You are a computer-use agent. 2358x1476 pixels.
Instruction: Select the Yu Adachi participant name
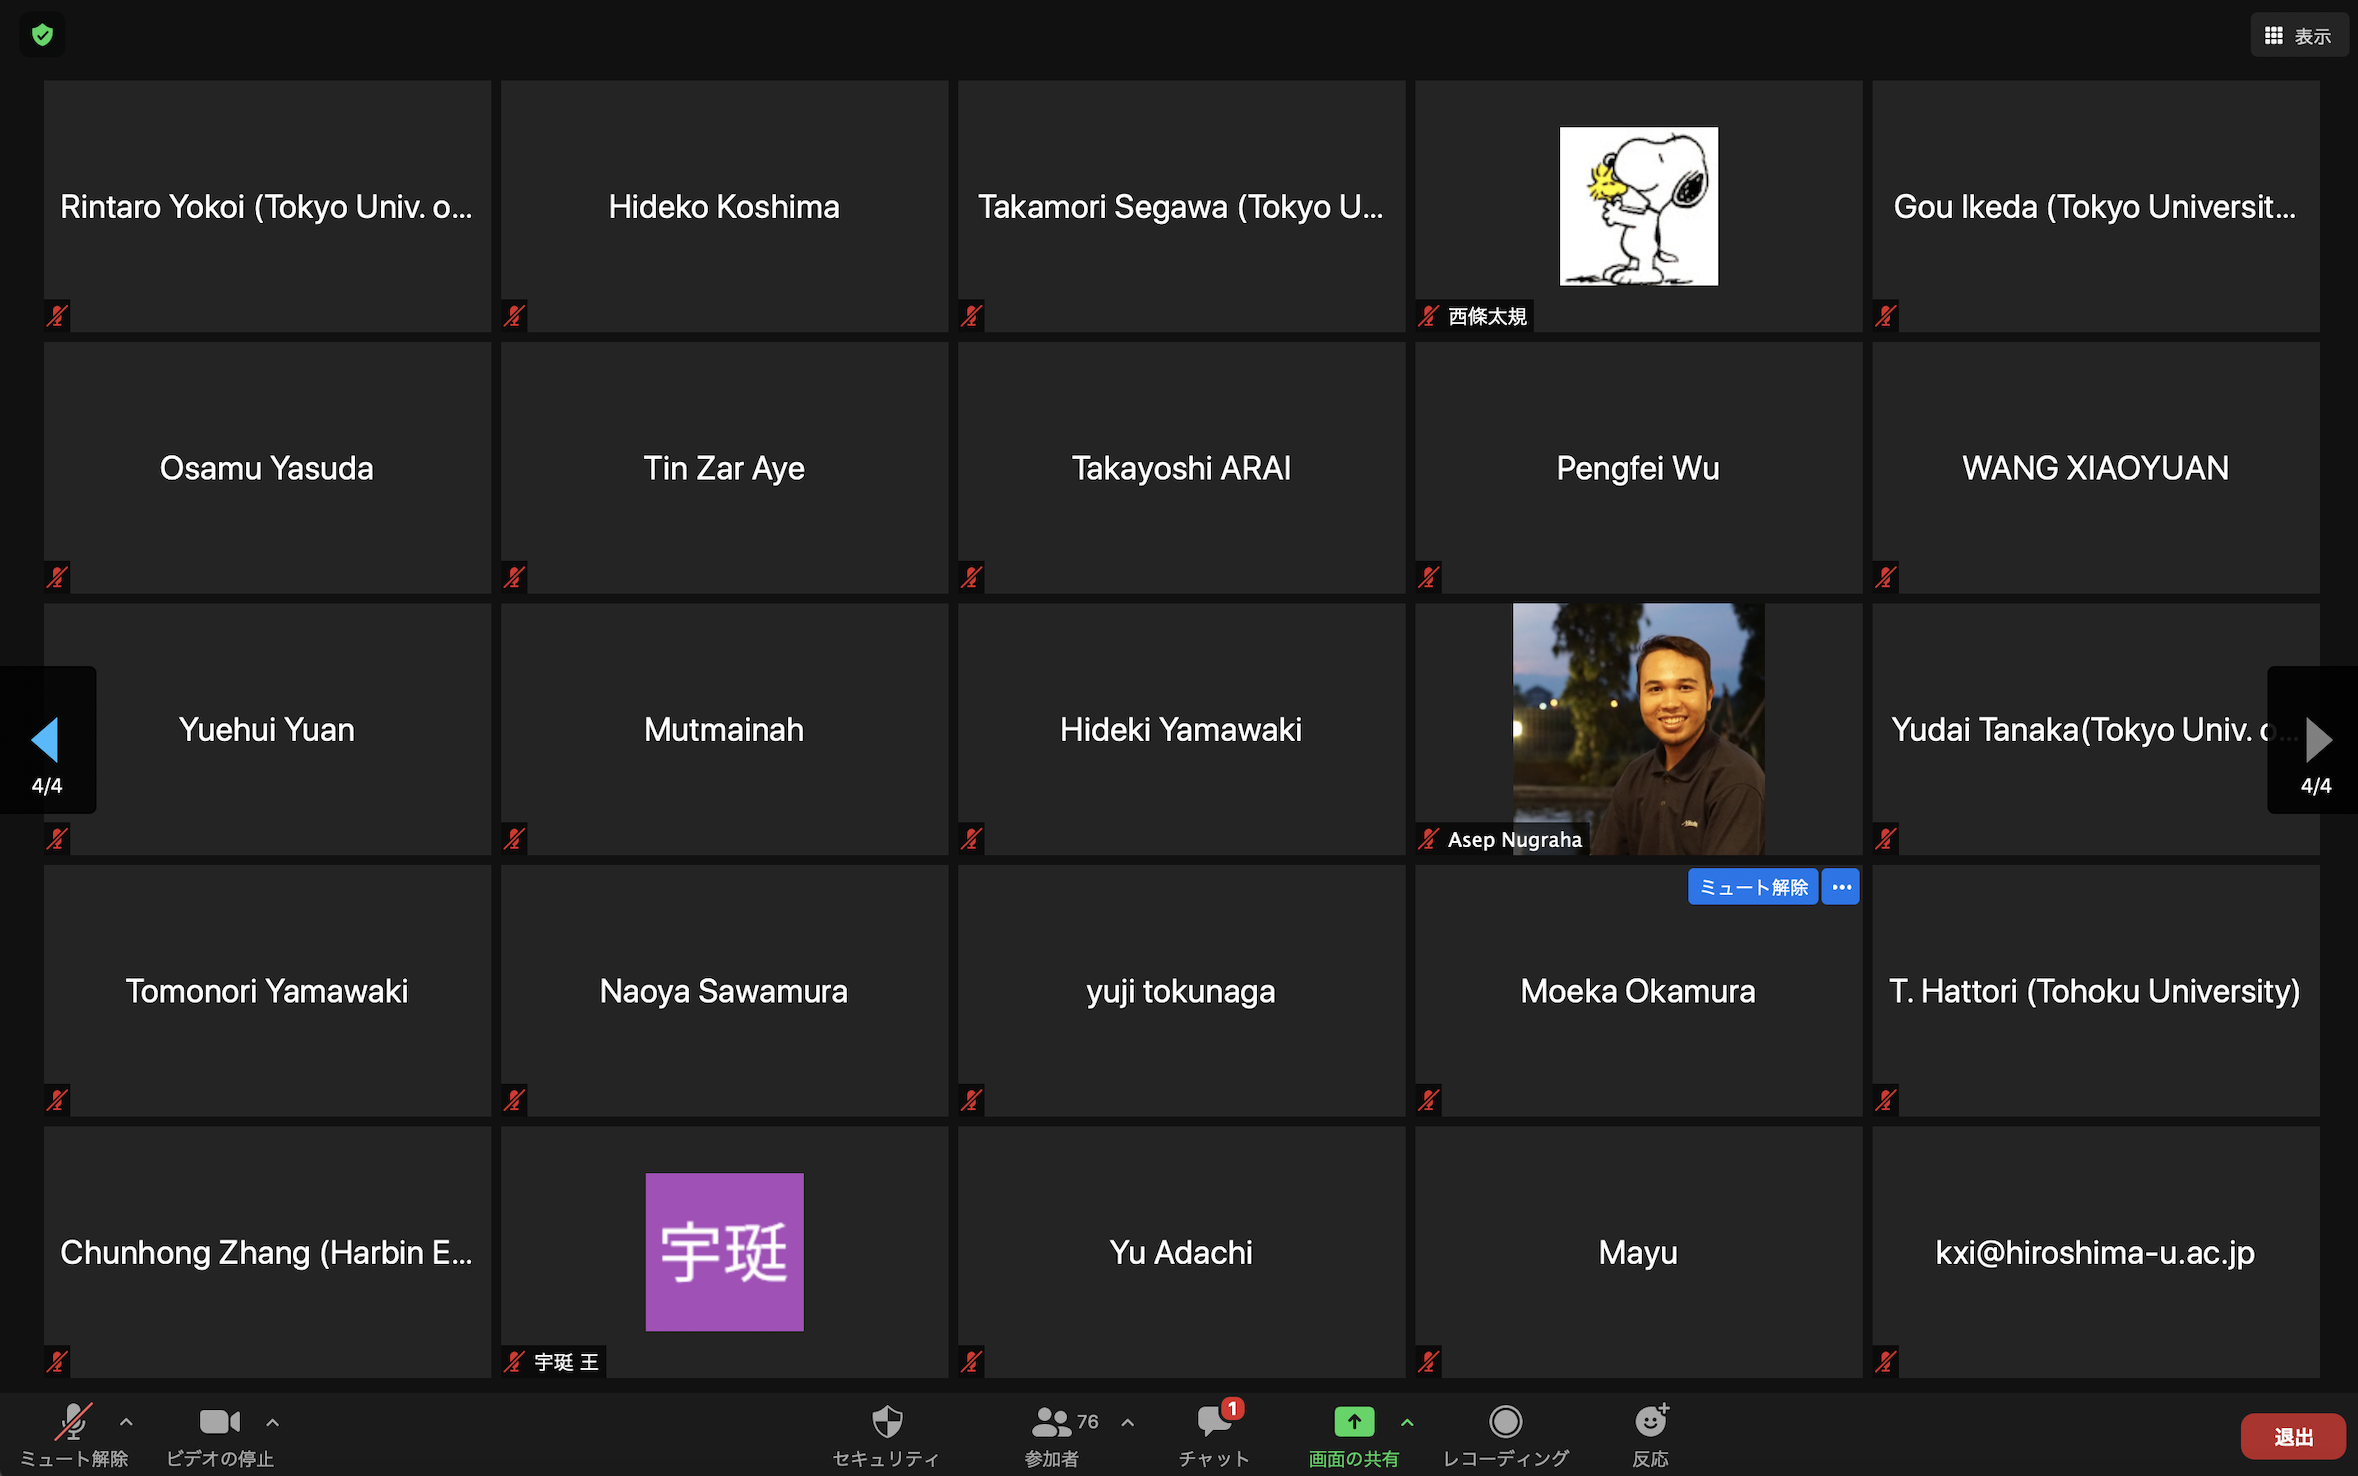[1181, 1253]
